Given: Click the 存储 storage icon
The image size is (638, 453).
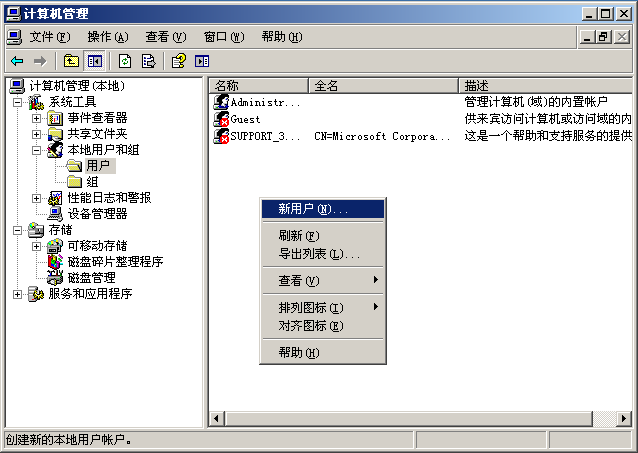Looking at the screenshot, I should coord(36,230).
